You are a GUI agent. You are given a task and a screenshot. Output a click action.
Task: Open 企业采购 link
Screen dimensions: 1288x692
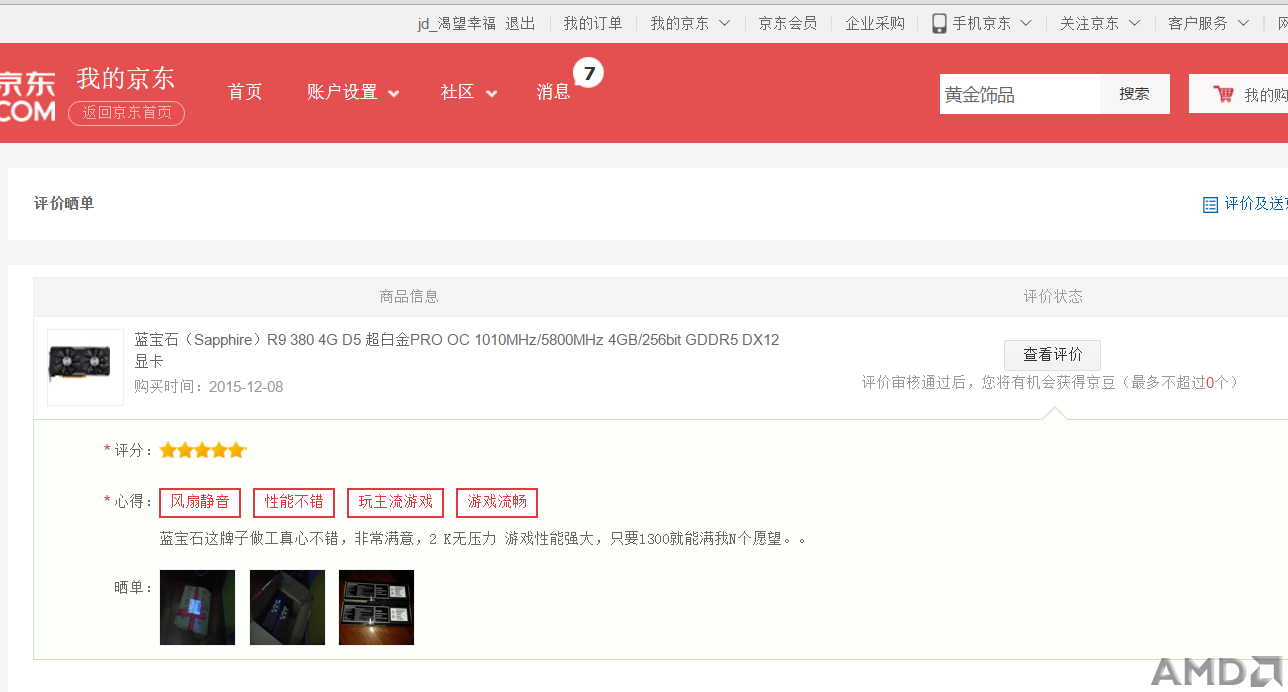coord(875,23)
